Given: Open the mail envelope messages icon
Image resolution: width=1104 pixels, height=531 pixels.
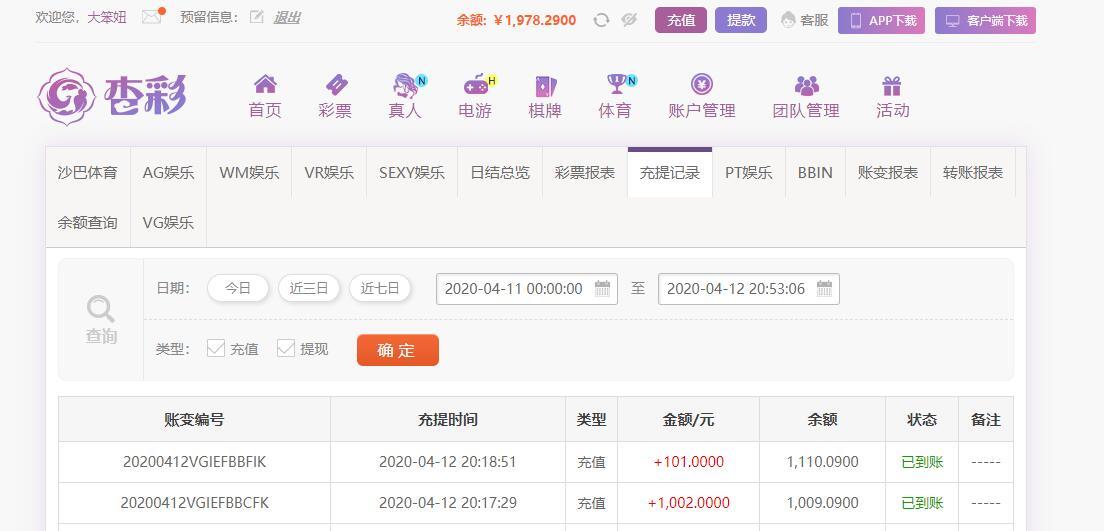Looking at the screenshot, I should pyautogui.click(x=151, y=18).
